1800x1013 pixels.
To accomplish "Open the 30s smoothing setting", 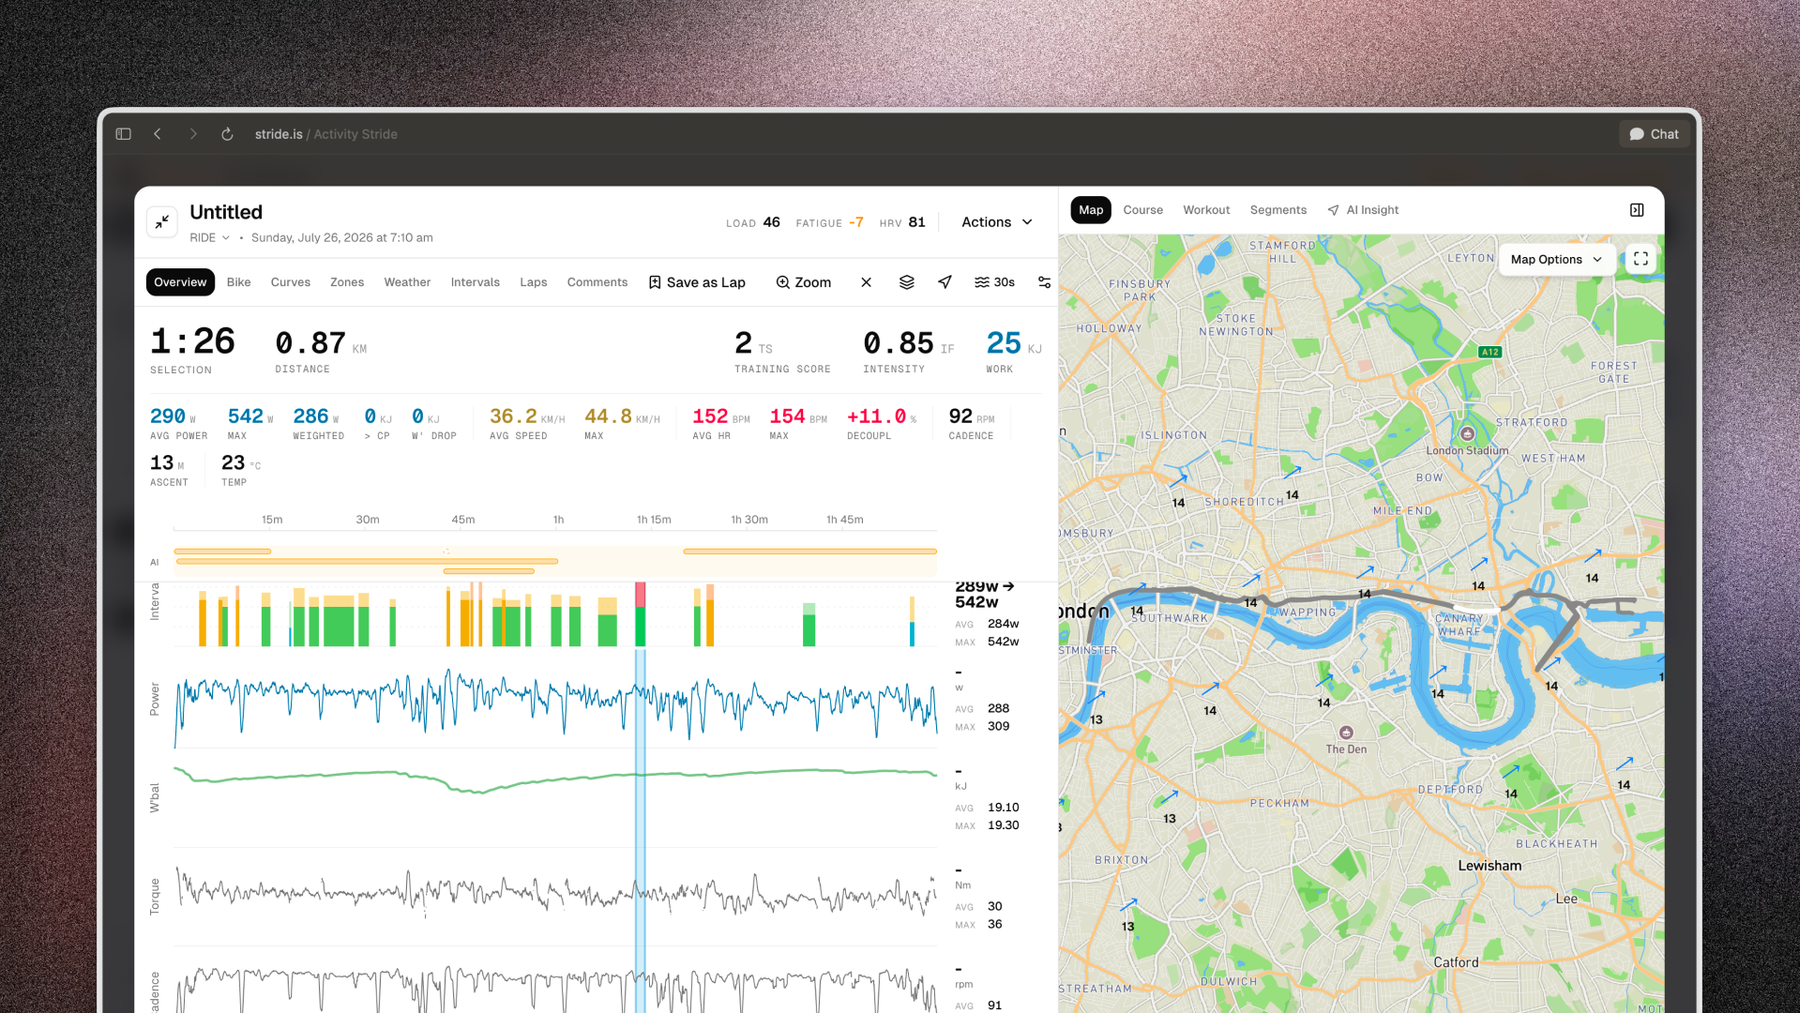I will (x=995, y=282).
